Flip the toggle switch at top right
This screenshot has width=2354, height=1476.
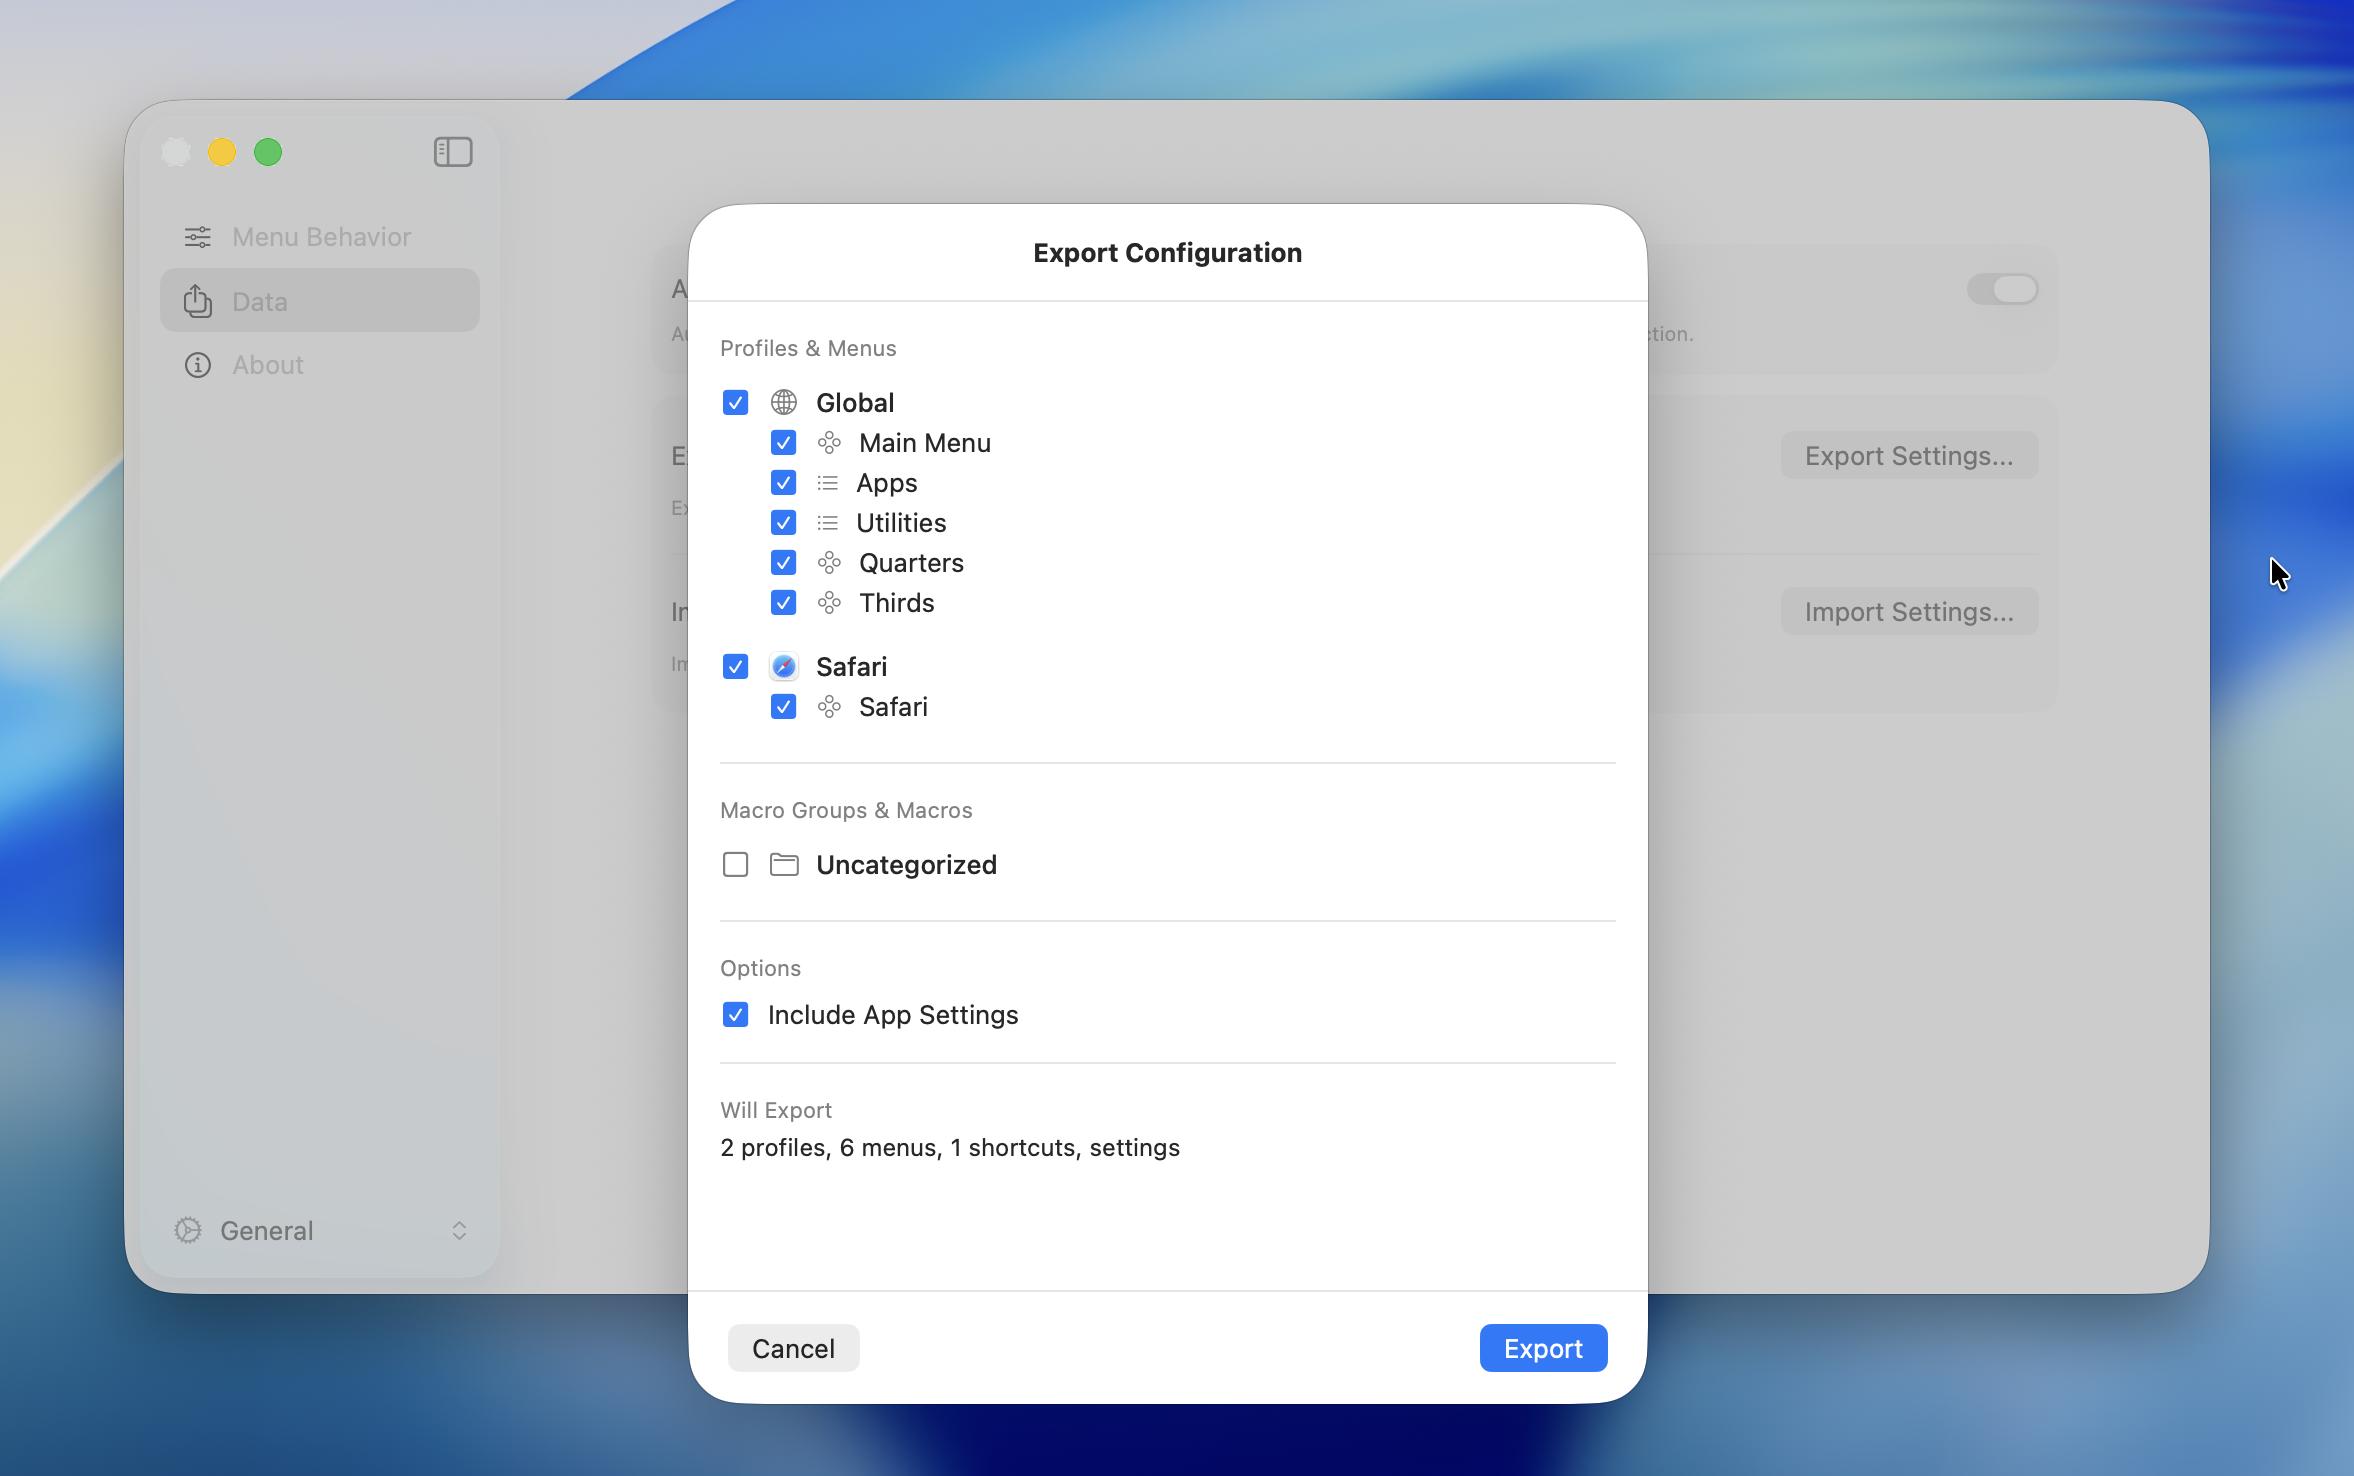(x=2004, y=290)
